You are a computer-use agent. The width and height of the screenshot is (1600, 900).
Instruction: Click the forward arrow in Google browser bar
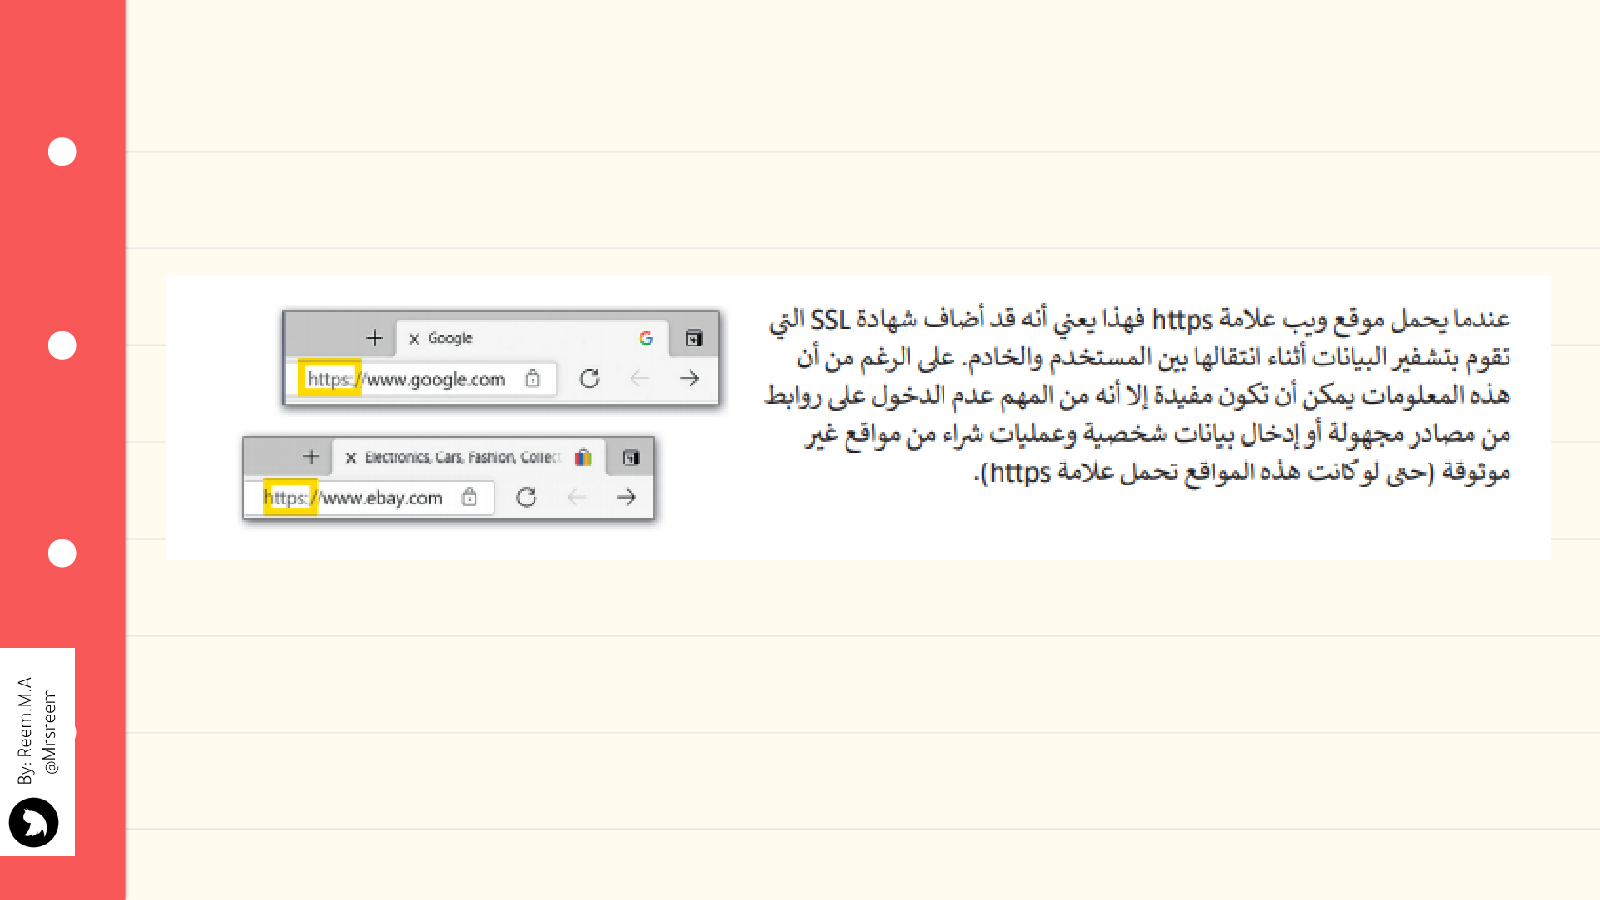[689, 378]
